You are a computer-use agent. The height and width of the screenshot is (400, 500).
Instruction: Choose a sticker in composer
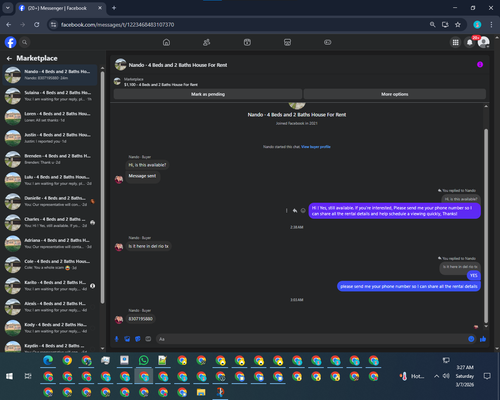(138, 339)
